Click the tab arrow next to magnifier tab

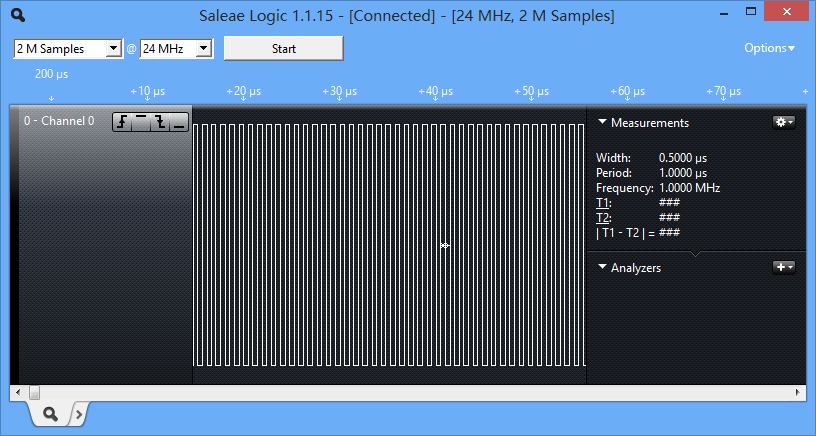[79, 414]
